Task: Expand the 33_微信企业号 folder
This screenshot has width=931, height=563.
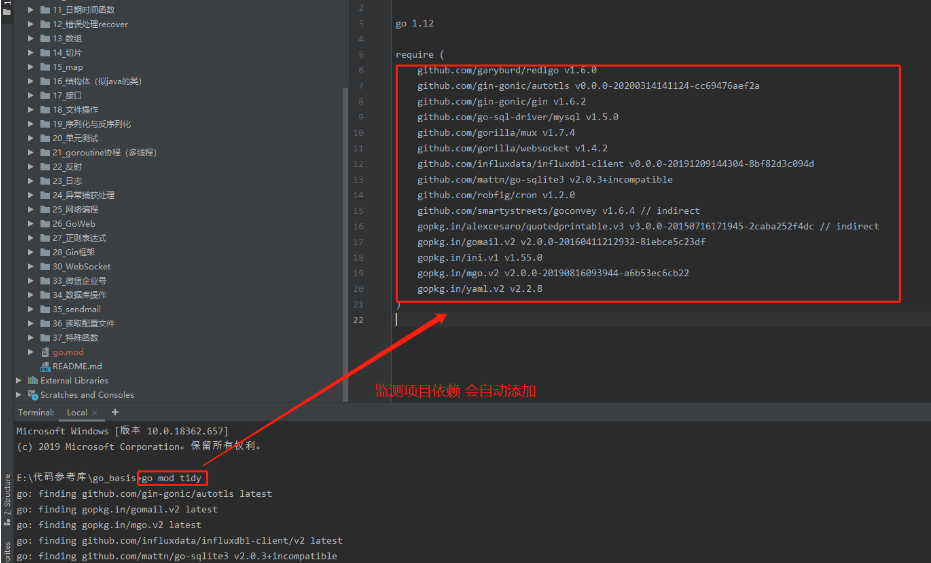Action: pos(30,280)
